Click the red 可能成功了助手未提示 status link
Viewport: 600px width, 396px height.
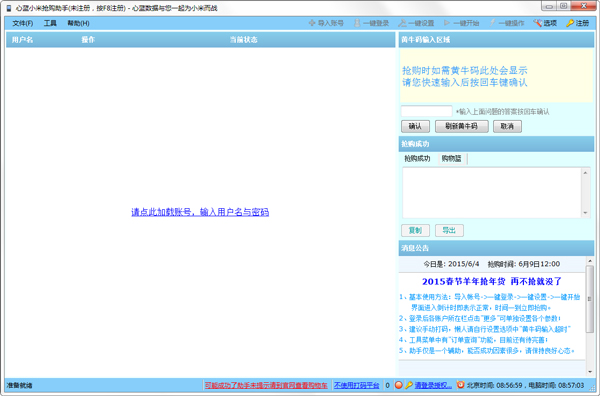(266, 385)
